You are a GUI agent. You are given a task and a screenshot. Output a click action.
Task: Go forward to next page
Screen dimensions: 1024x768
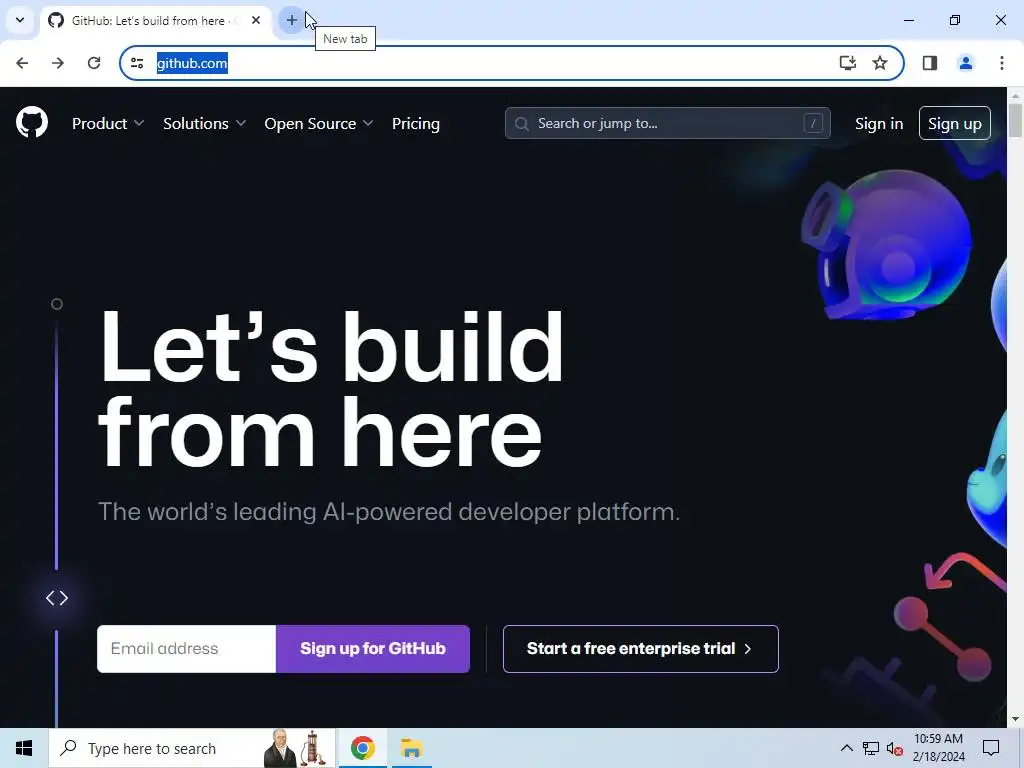click(x=58, y=63)
